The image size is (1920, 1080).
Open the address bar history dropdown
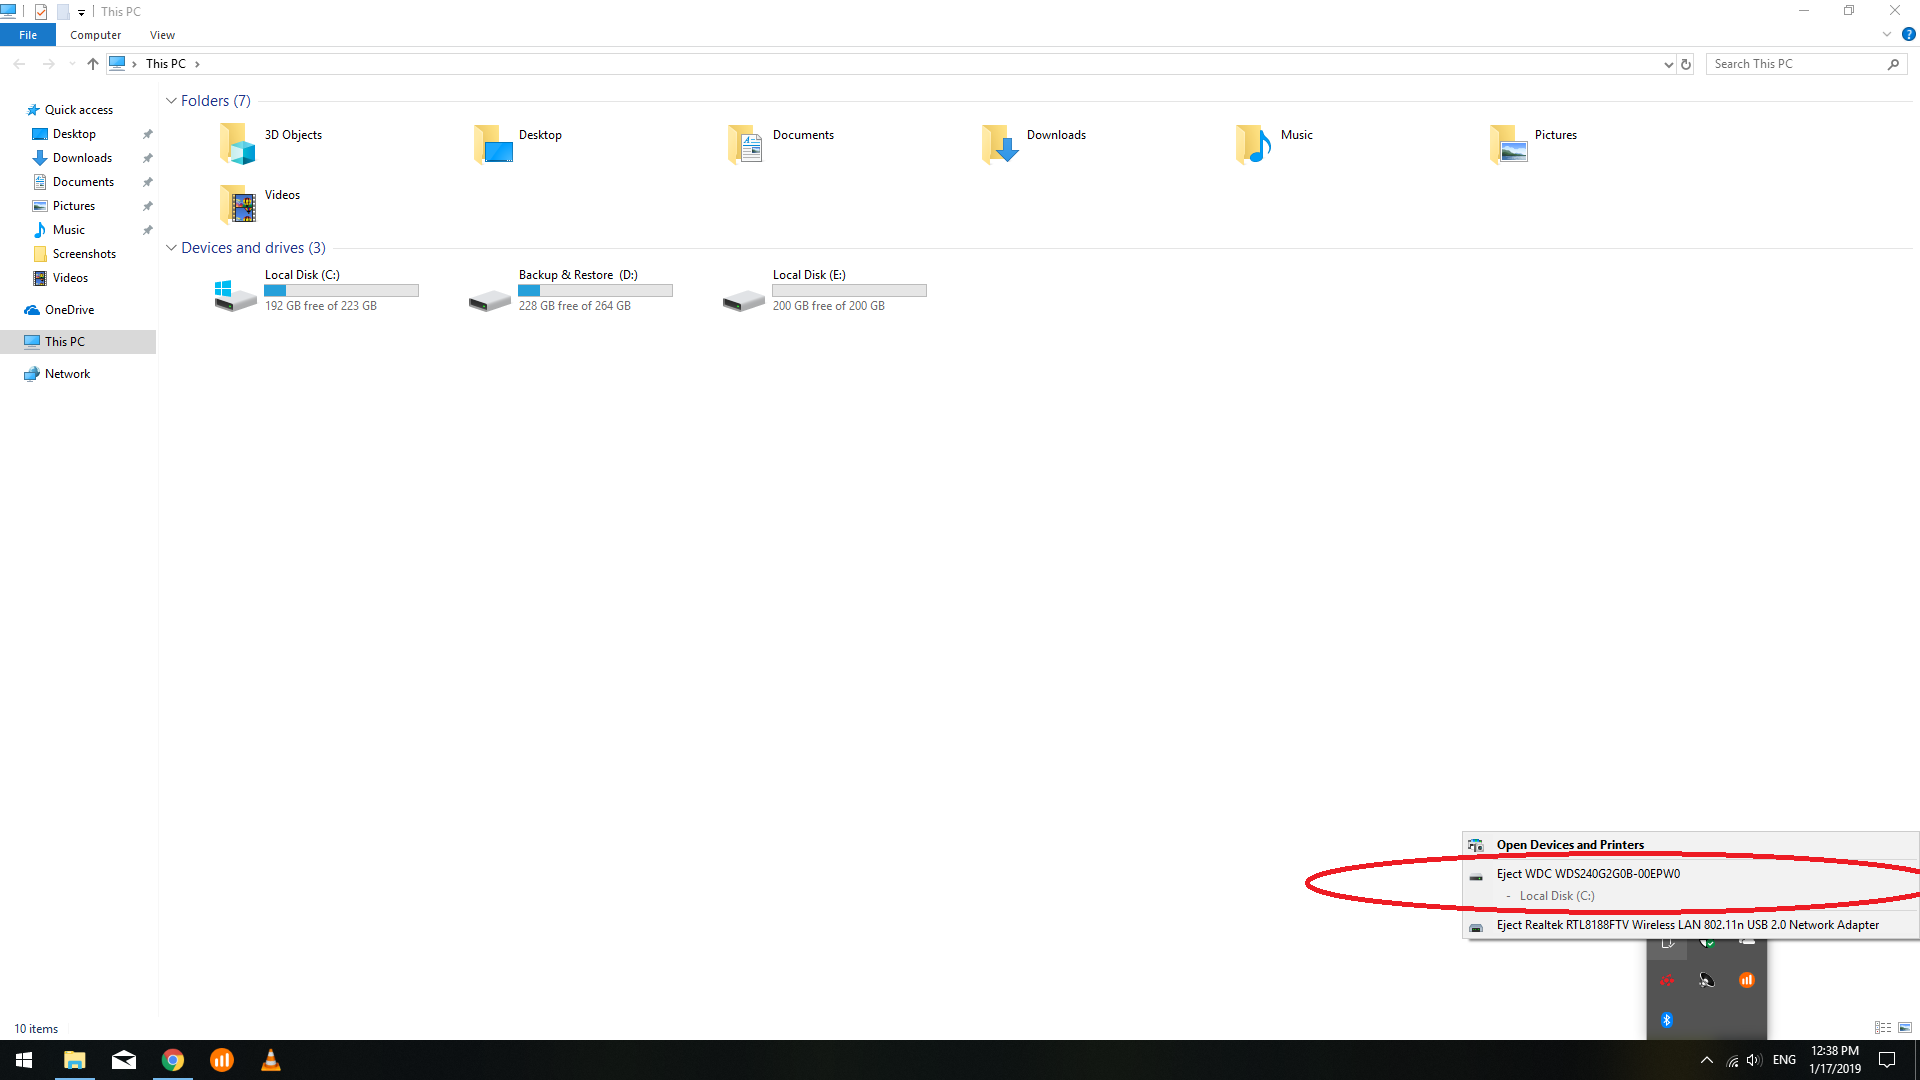tap(1668, 64)
